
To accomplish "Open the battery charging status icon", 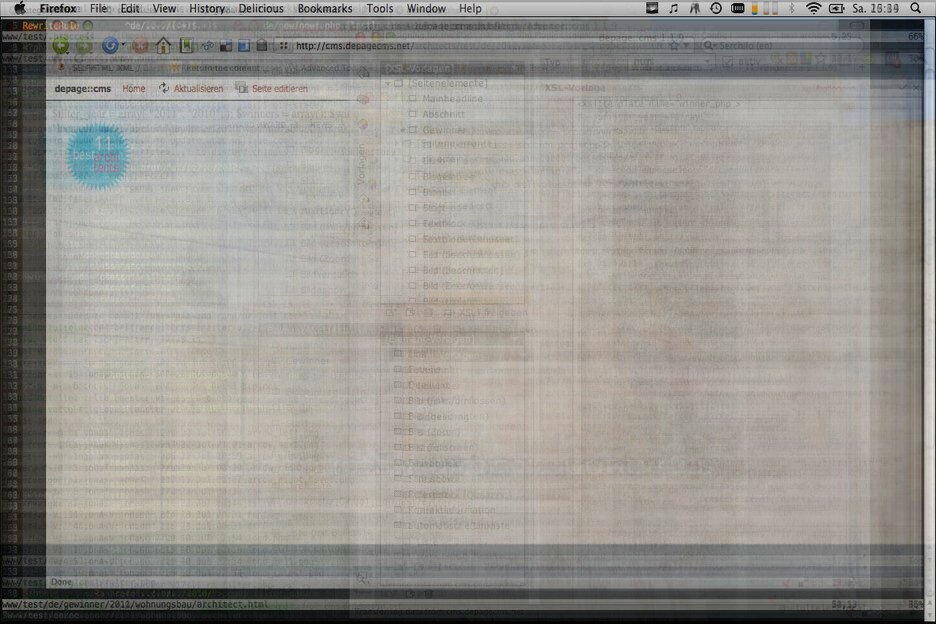I will pyautogui.click(x=836, y=8).
